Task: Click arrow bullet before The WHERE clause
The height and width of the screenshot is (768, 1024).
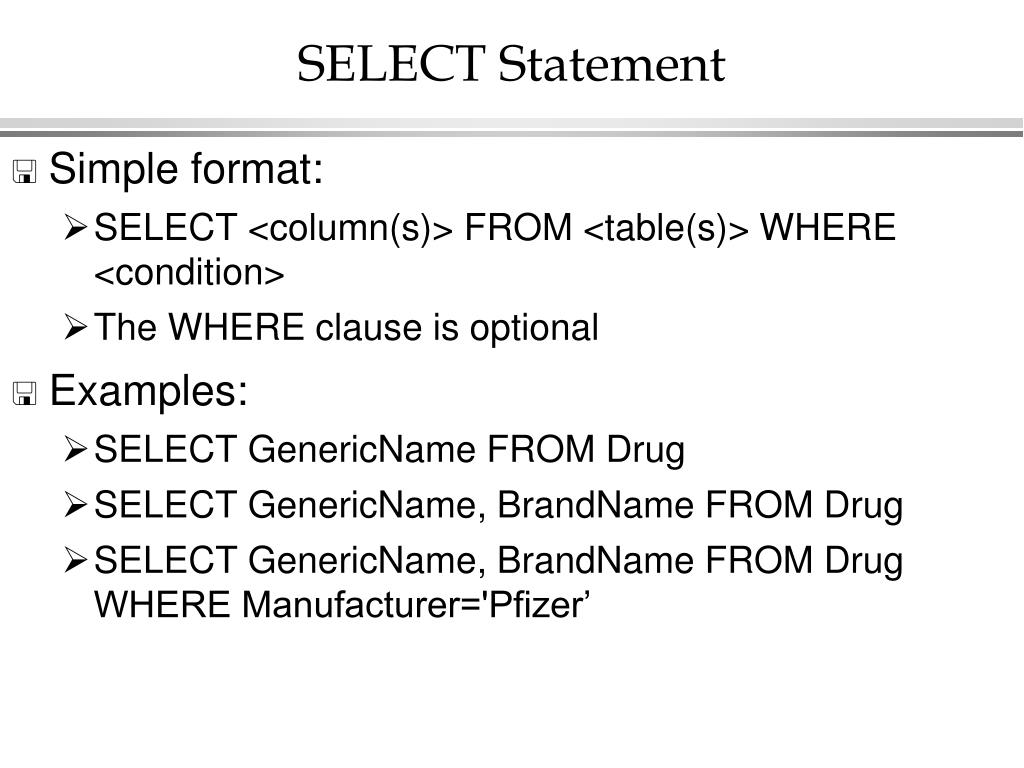Action: [x=76, y=327]
